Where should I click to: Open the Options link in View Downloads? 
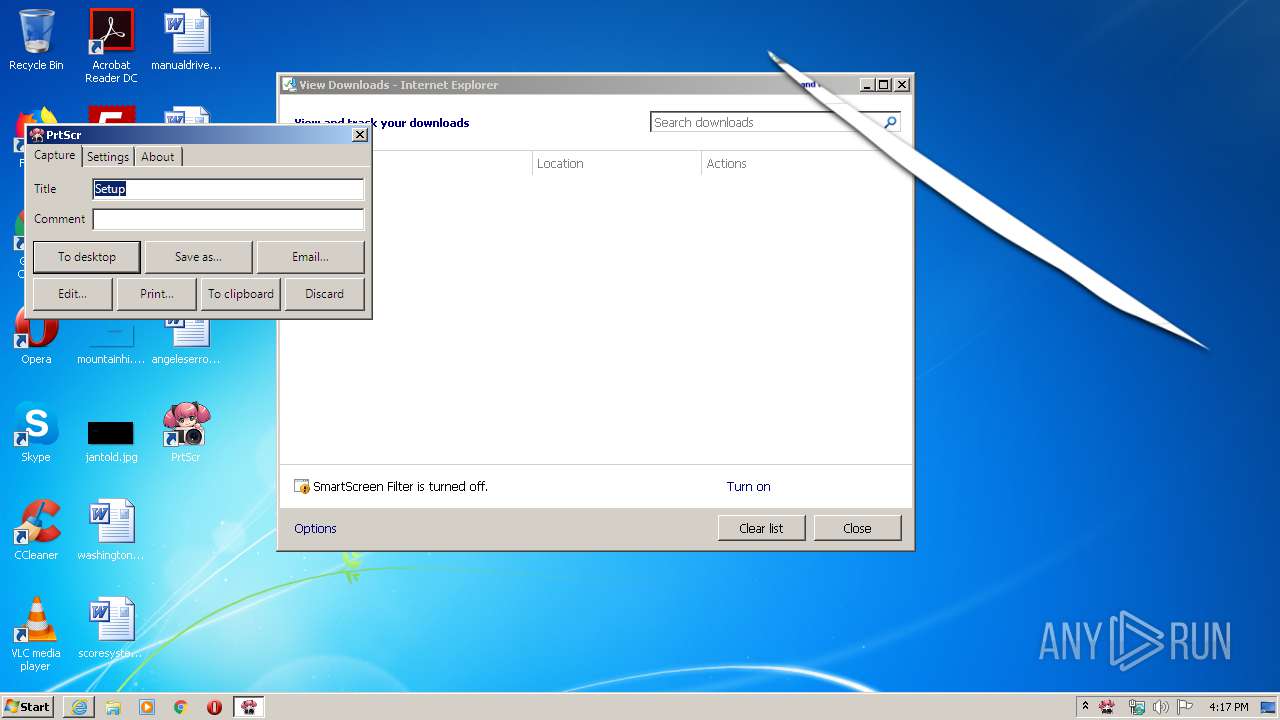tap(315, 529)
